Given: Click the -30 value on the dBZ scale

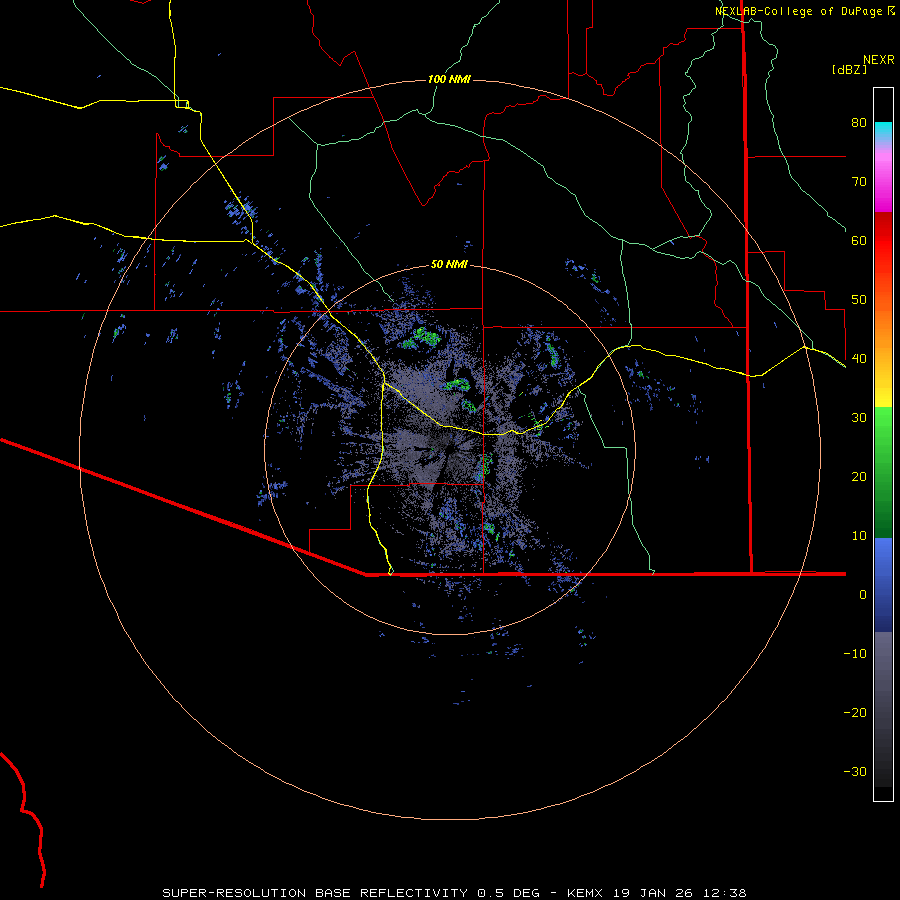Looking at the screenshot, I should [x=855, y=771].
